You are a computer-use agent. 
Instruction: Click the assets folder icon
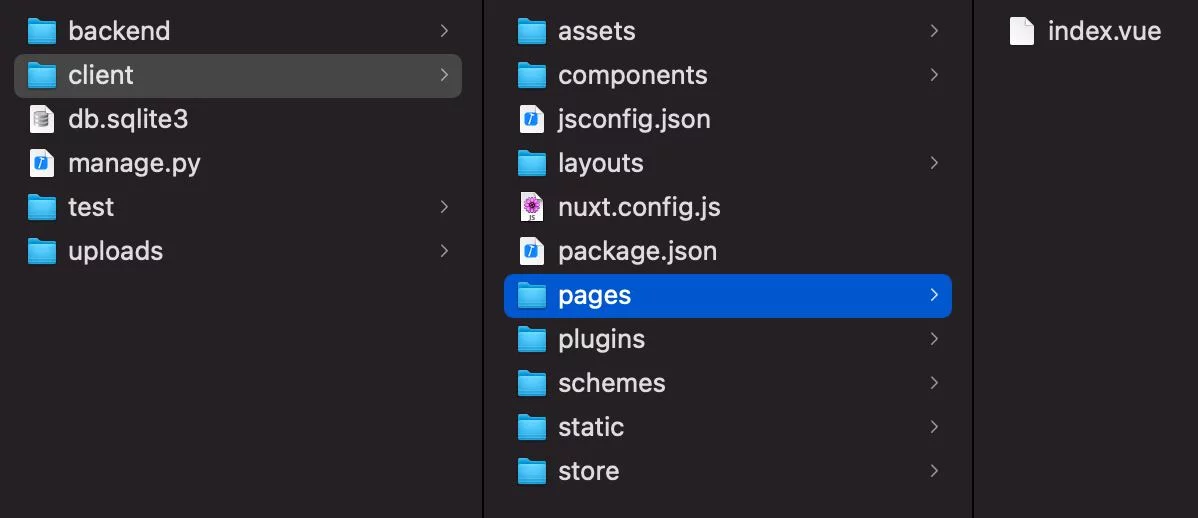[x=532, y=31]
